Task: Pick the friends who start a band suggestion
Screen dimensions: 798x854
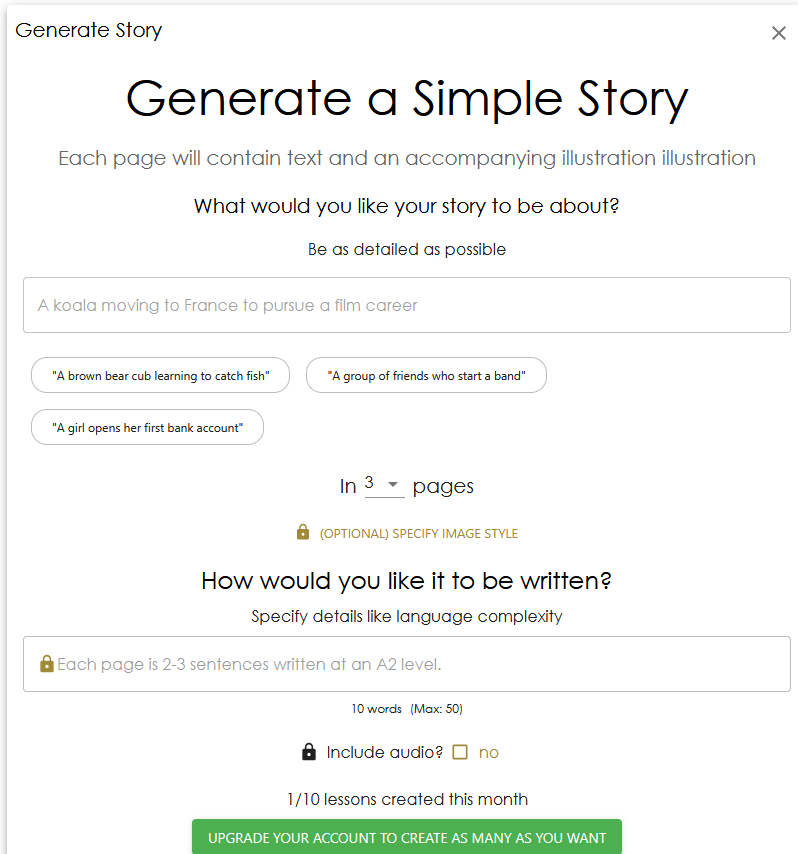Action: (x=426, y=376)
